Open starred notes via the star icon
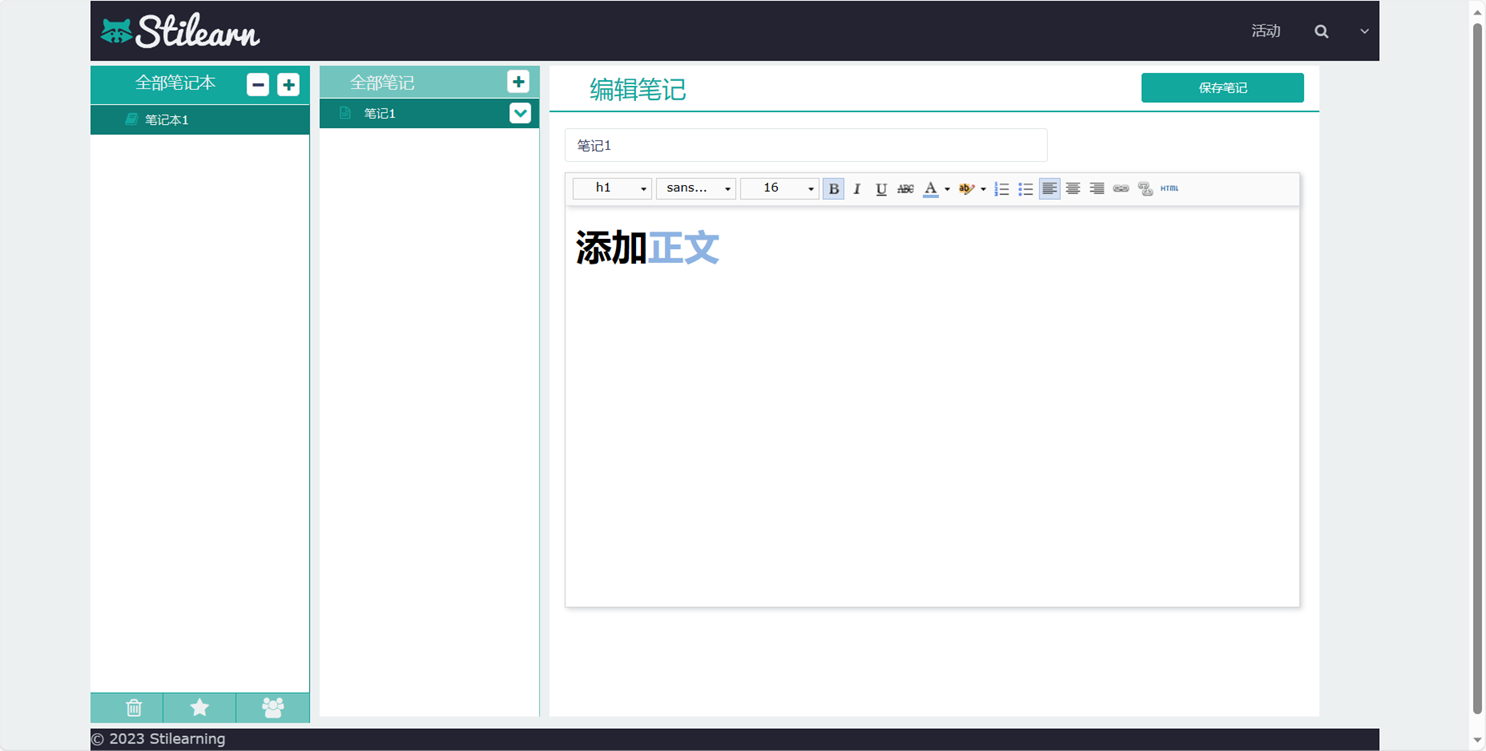The image size is (1486, 751). 199,708
